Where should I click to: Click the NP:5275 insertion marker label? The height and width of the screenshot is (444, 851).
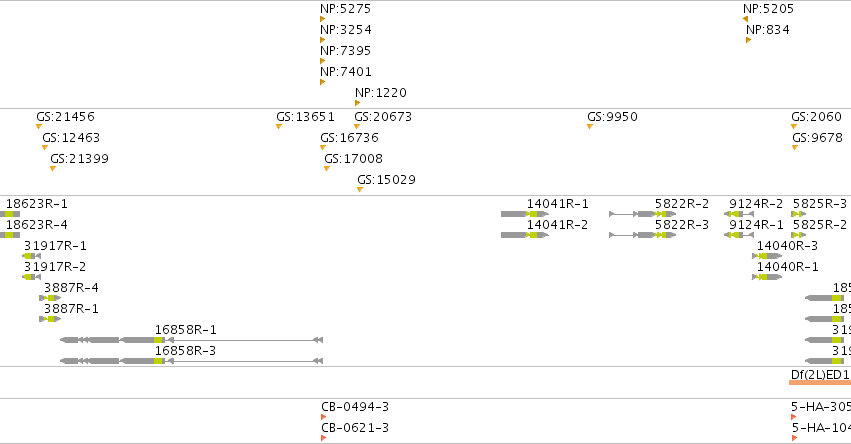(x=345, y=9)
